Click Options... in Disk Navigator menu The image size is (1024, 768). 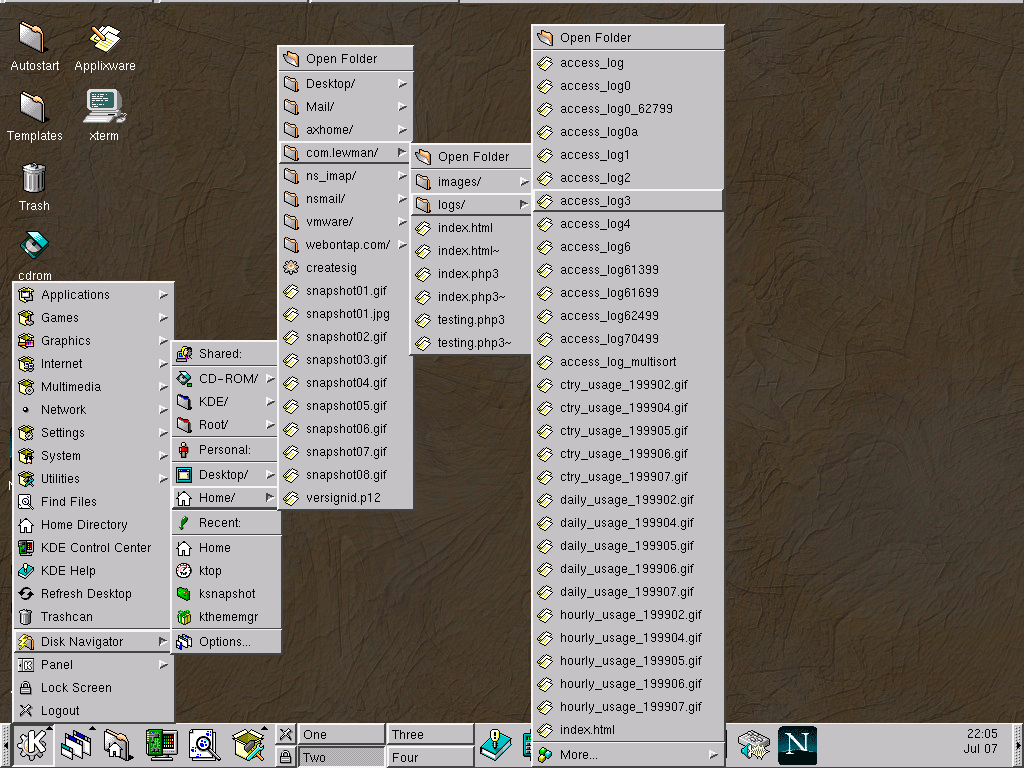[225, 642]
